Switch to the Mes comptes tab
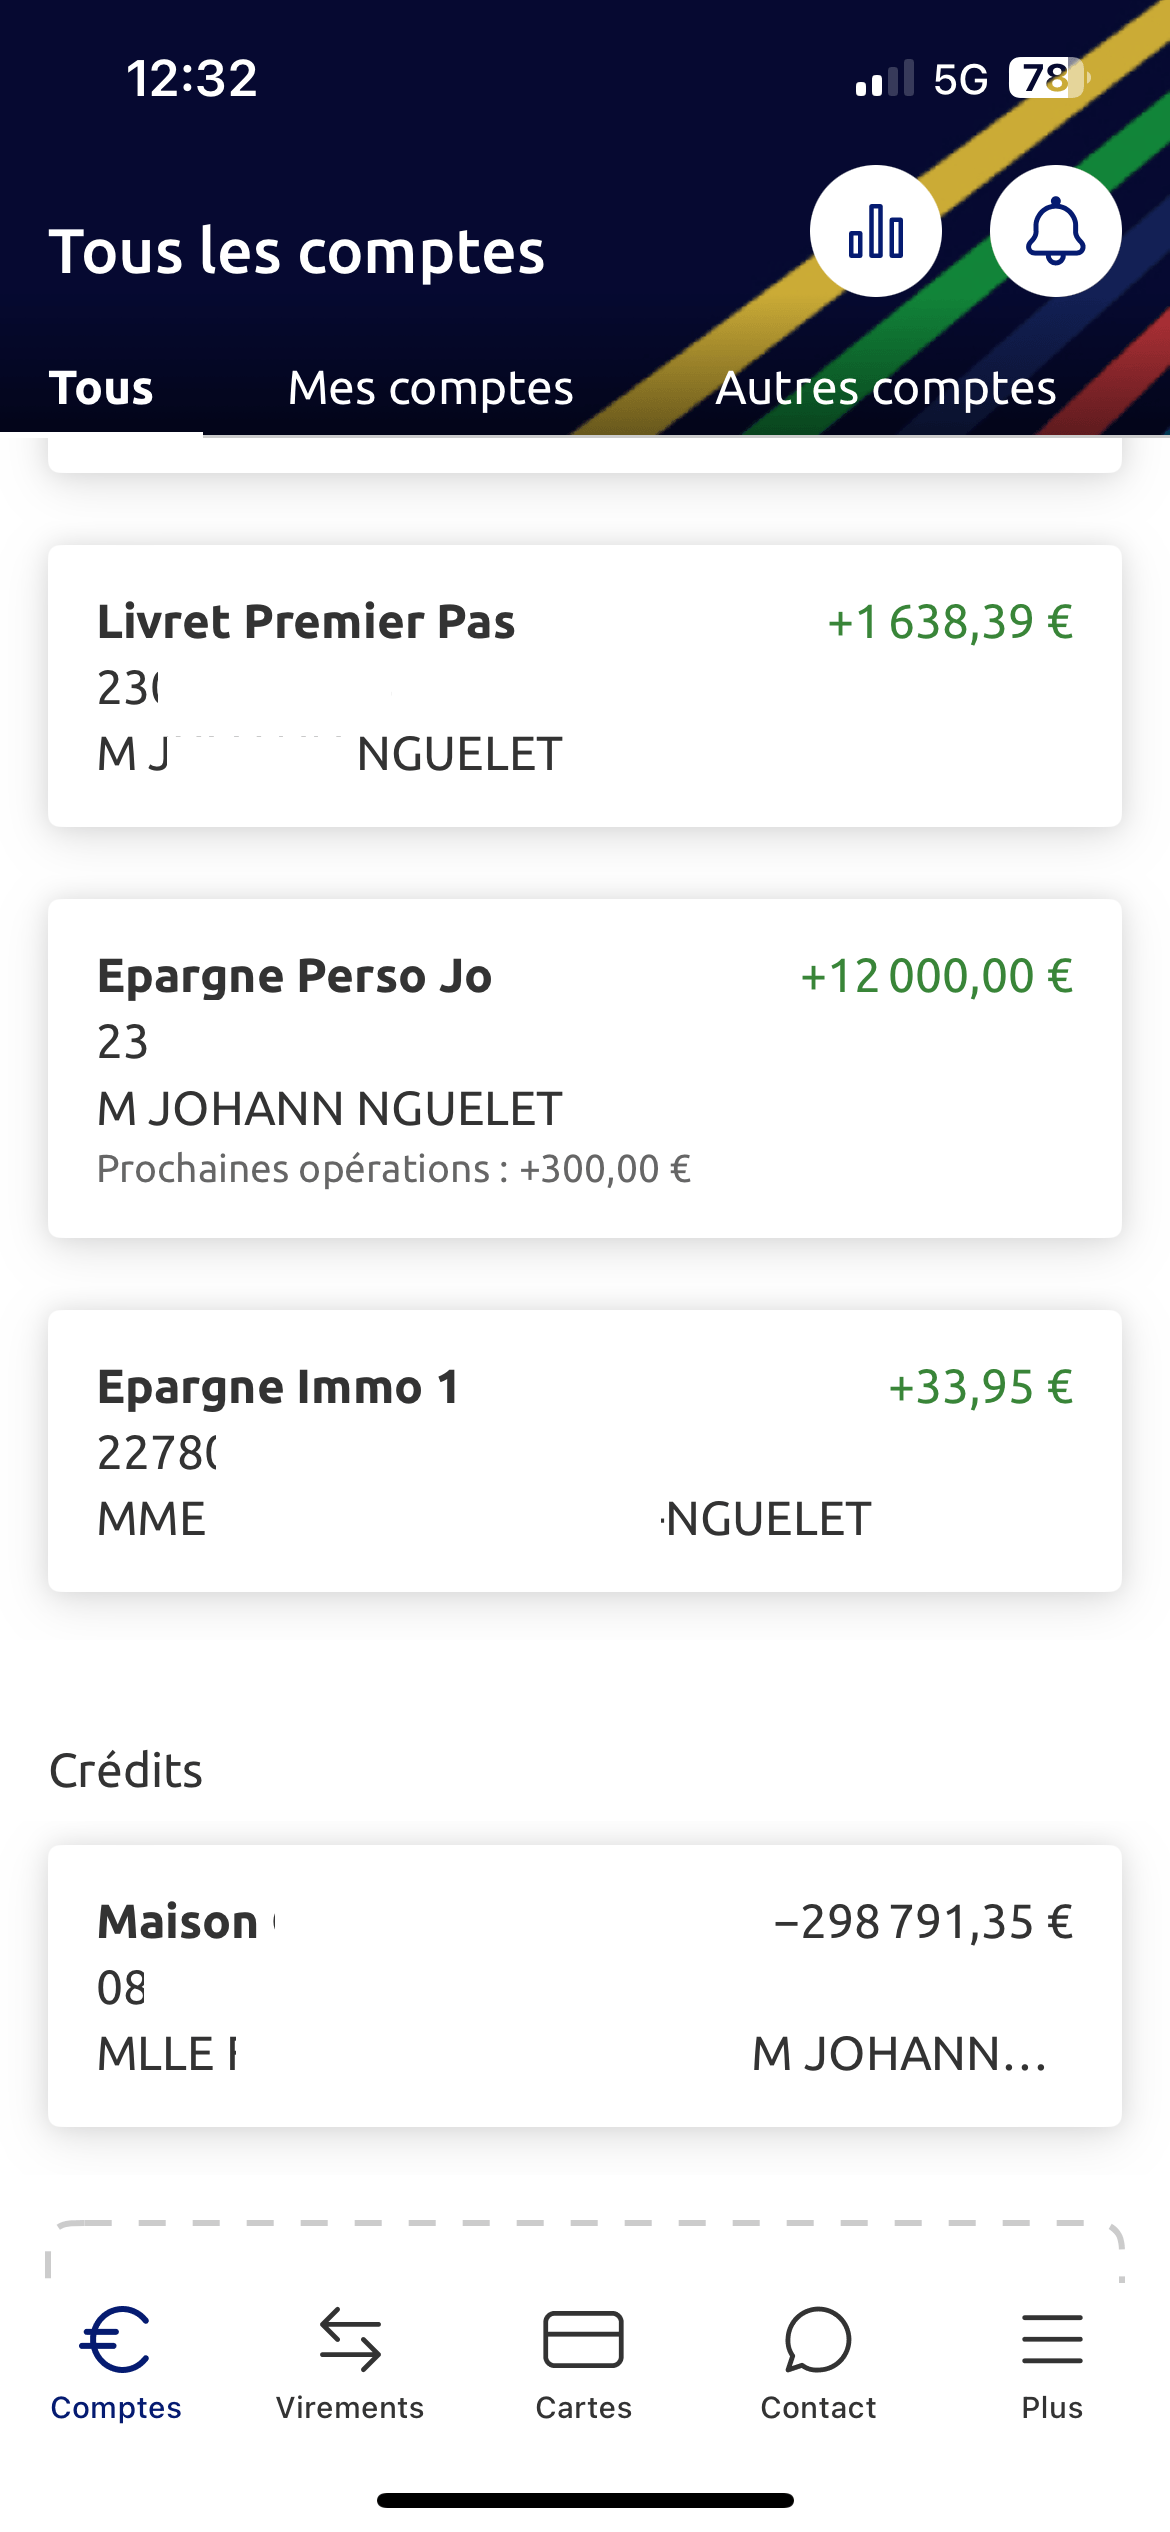Viewport: 1170px width, 2532px height. [x=430, y=388]
